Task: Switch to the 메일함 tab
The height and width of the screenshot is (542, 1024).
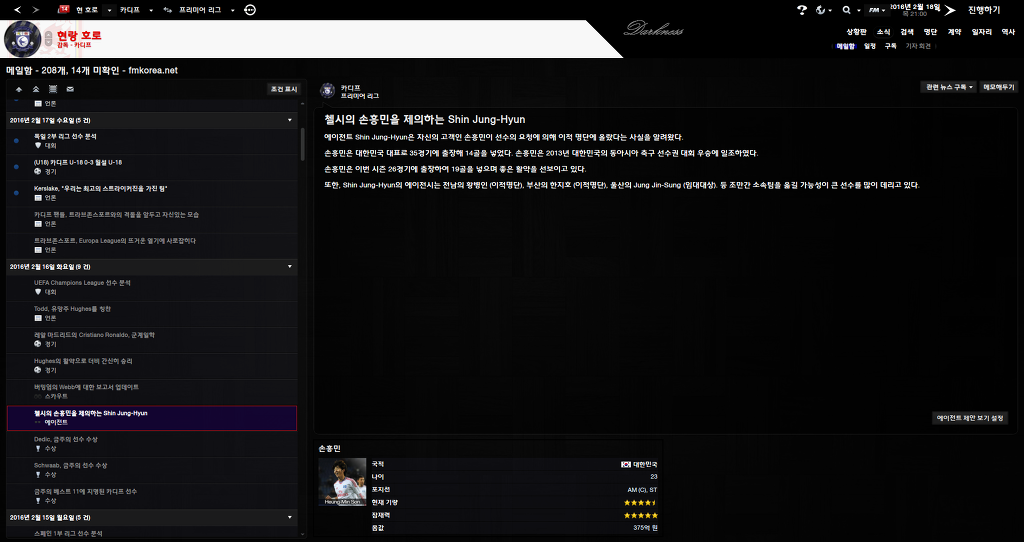Action: pyautogui.click(x=846, y=46)
